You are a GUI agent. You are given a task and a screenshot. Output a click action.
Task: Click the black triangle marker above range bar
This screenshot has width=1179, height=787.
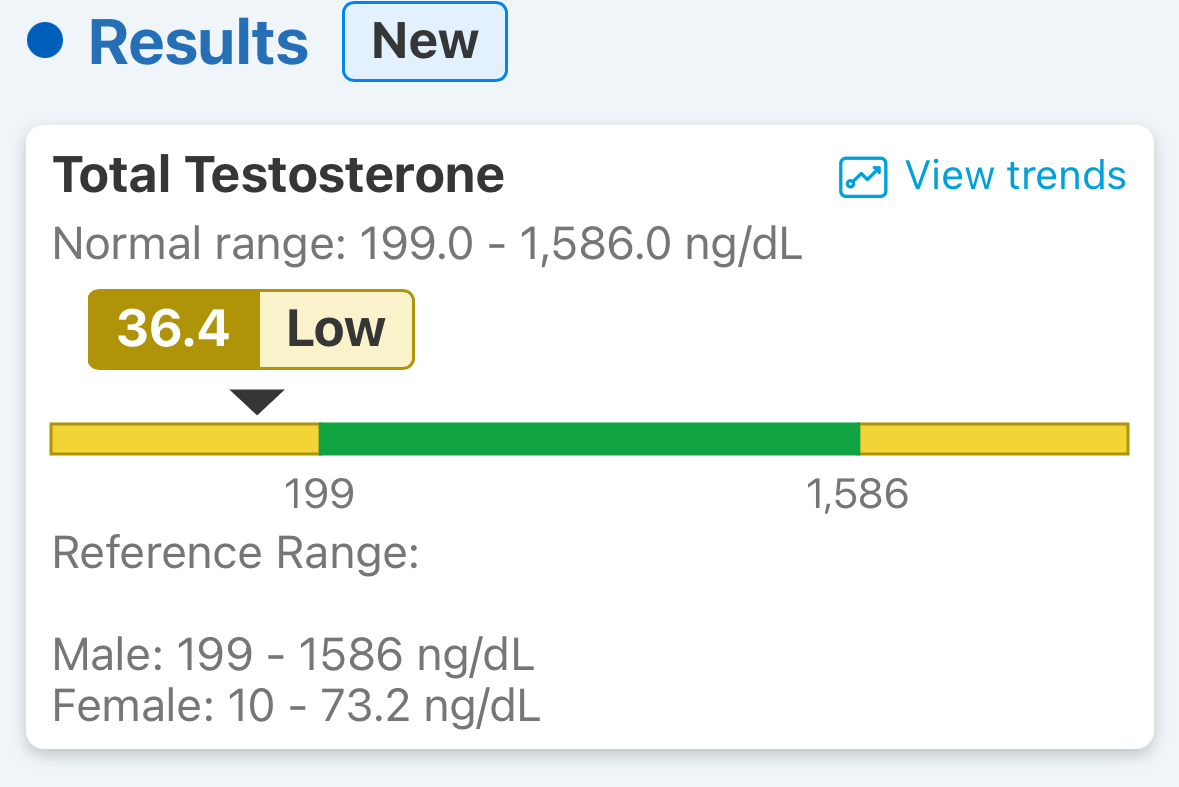click(x=257, y=401)
